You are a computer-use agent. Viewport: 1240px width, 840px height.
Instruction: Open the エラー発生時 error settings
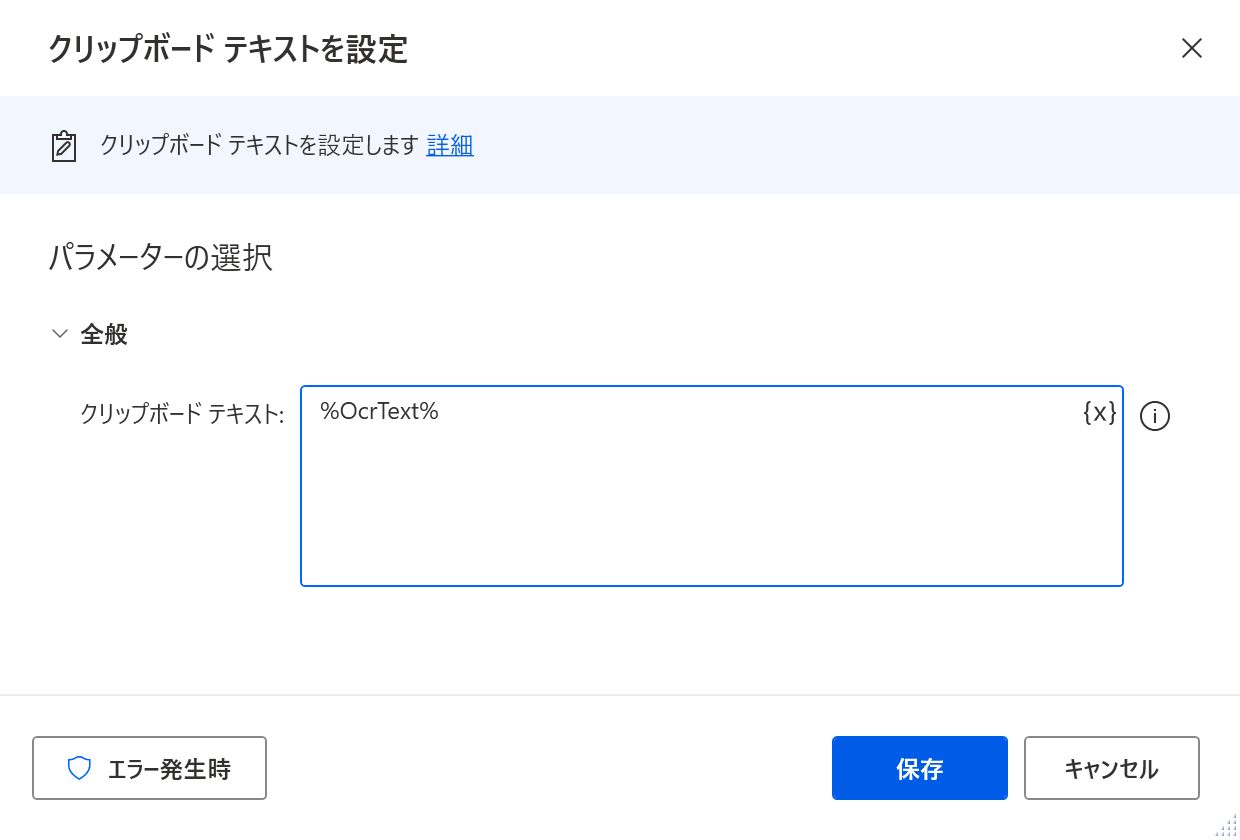coord(149,768)
